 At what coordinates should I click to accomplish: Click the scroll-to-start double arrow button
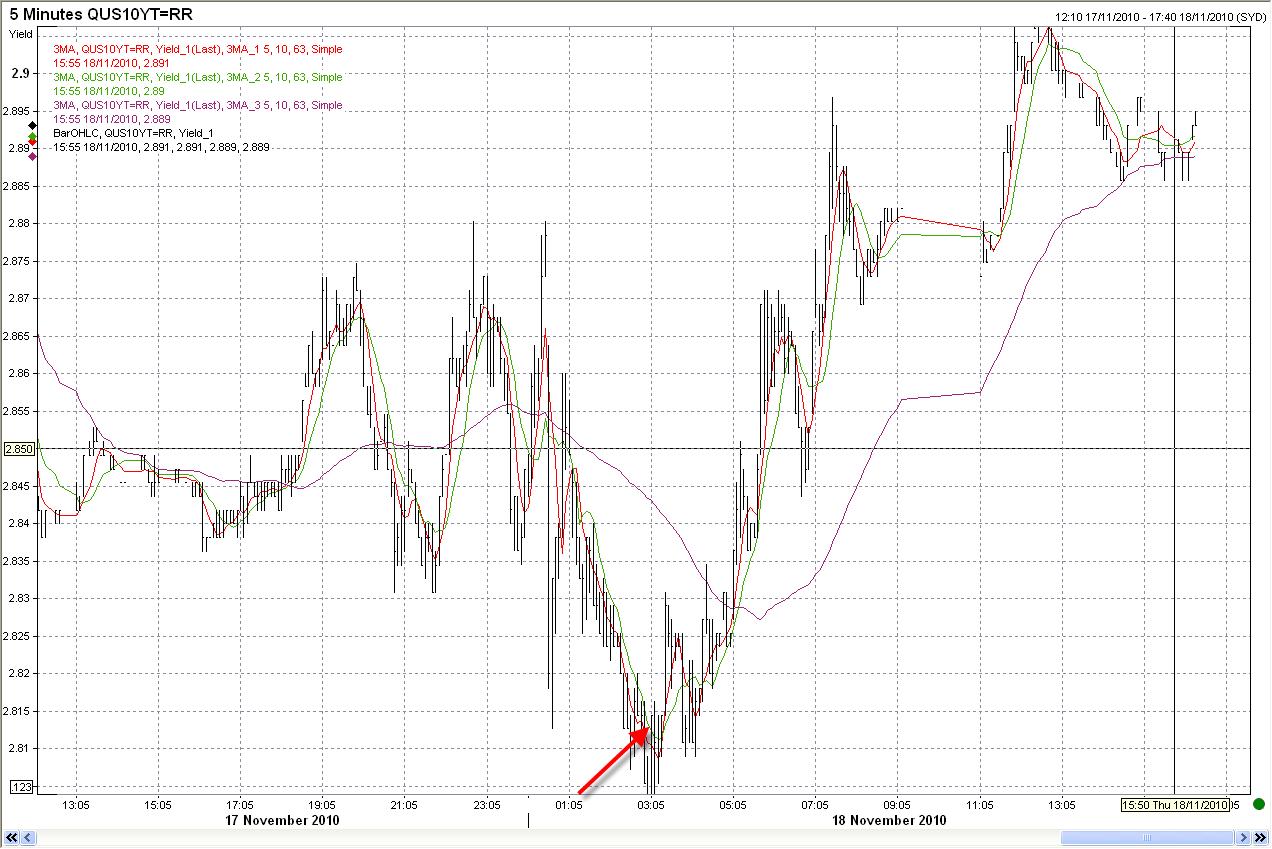click(x=11, y=838)
